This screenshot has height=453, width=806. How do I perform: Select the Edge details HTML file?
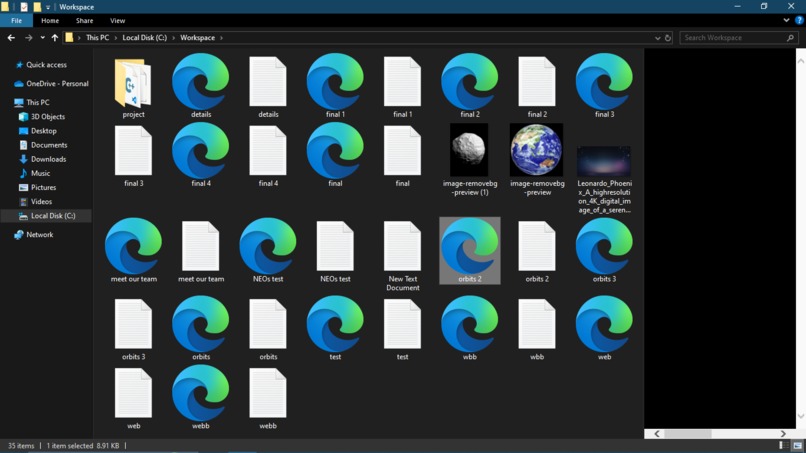[x=200, y=82]
